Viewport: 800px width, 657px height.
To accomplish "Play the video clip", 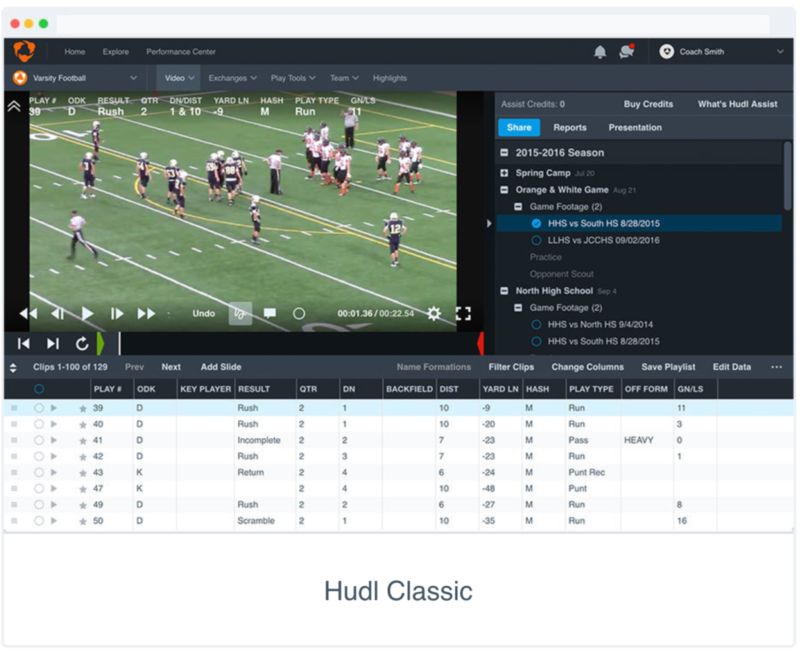I will click(87, 313).
